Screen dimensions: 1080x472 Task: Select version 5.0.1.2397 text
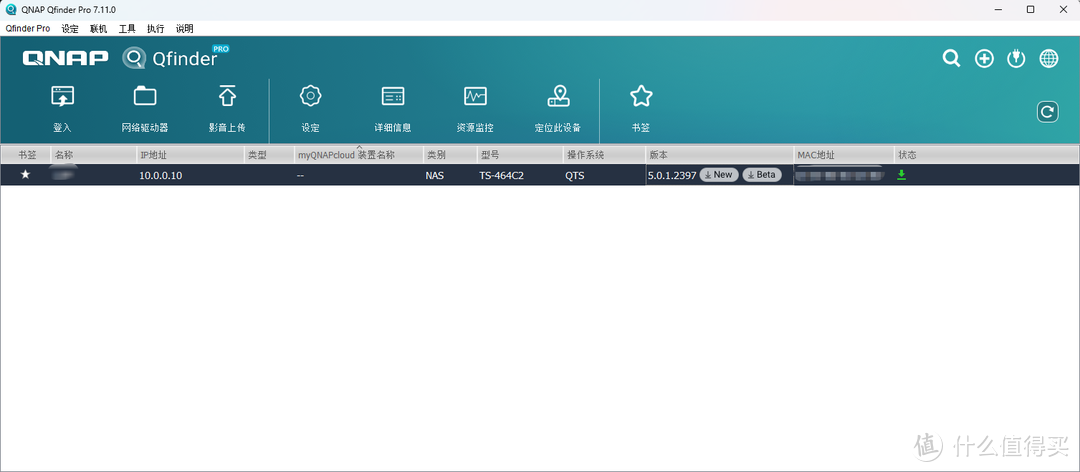[672, 175]
